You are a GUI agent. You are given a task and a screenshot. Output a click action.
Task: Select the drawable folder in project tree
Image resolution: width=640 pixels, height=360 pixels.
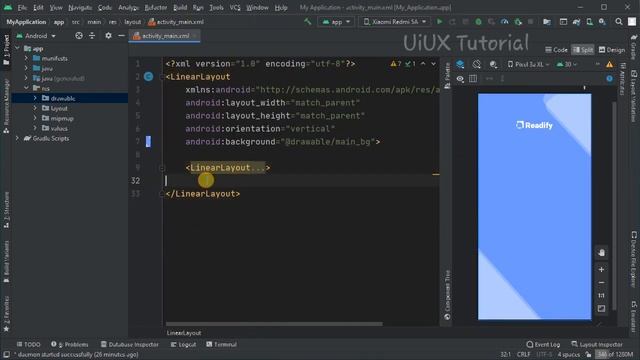tap(69, 98)
